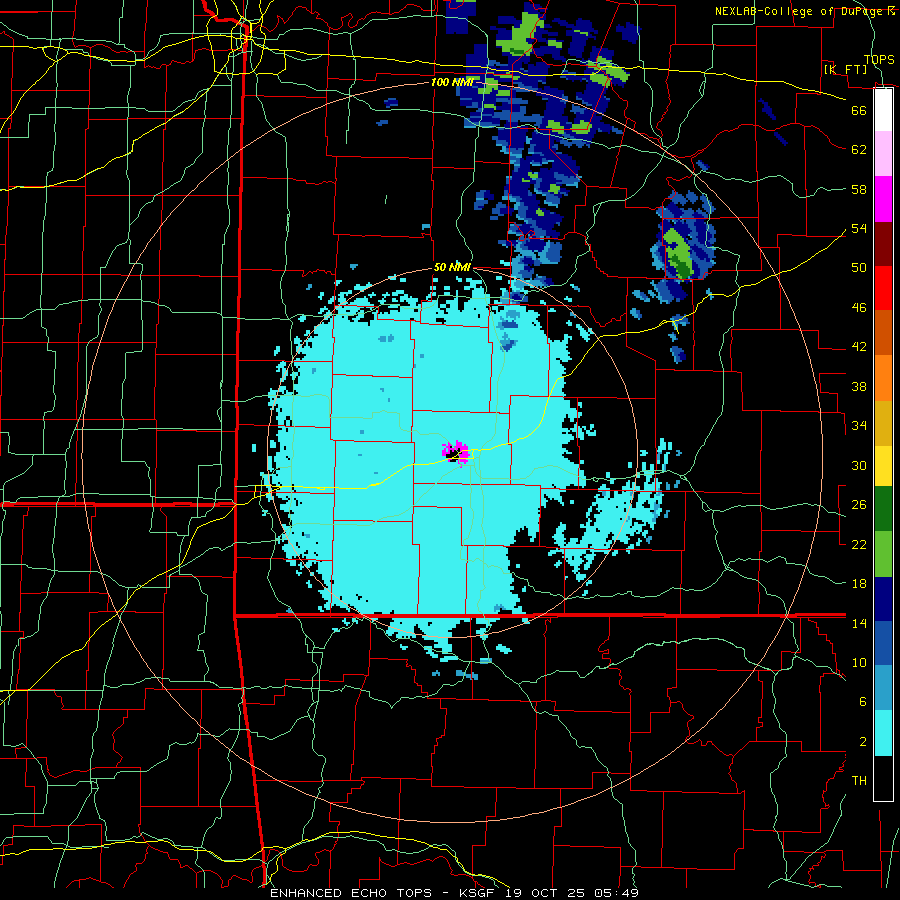Select the magenta legend swatch

click(883, 199)
